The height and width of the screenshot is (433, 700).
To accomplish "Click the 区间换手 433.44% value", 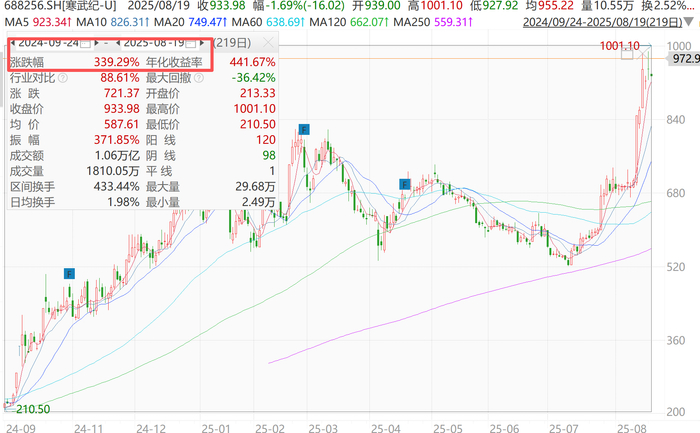I will pyautogui.click(x=117, y=187).
